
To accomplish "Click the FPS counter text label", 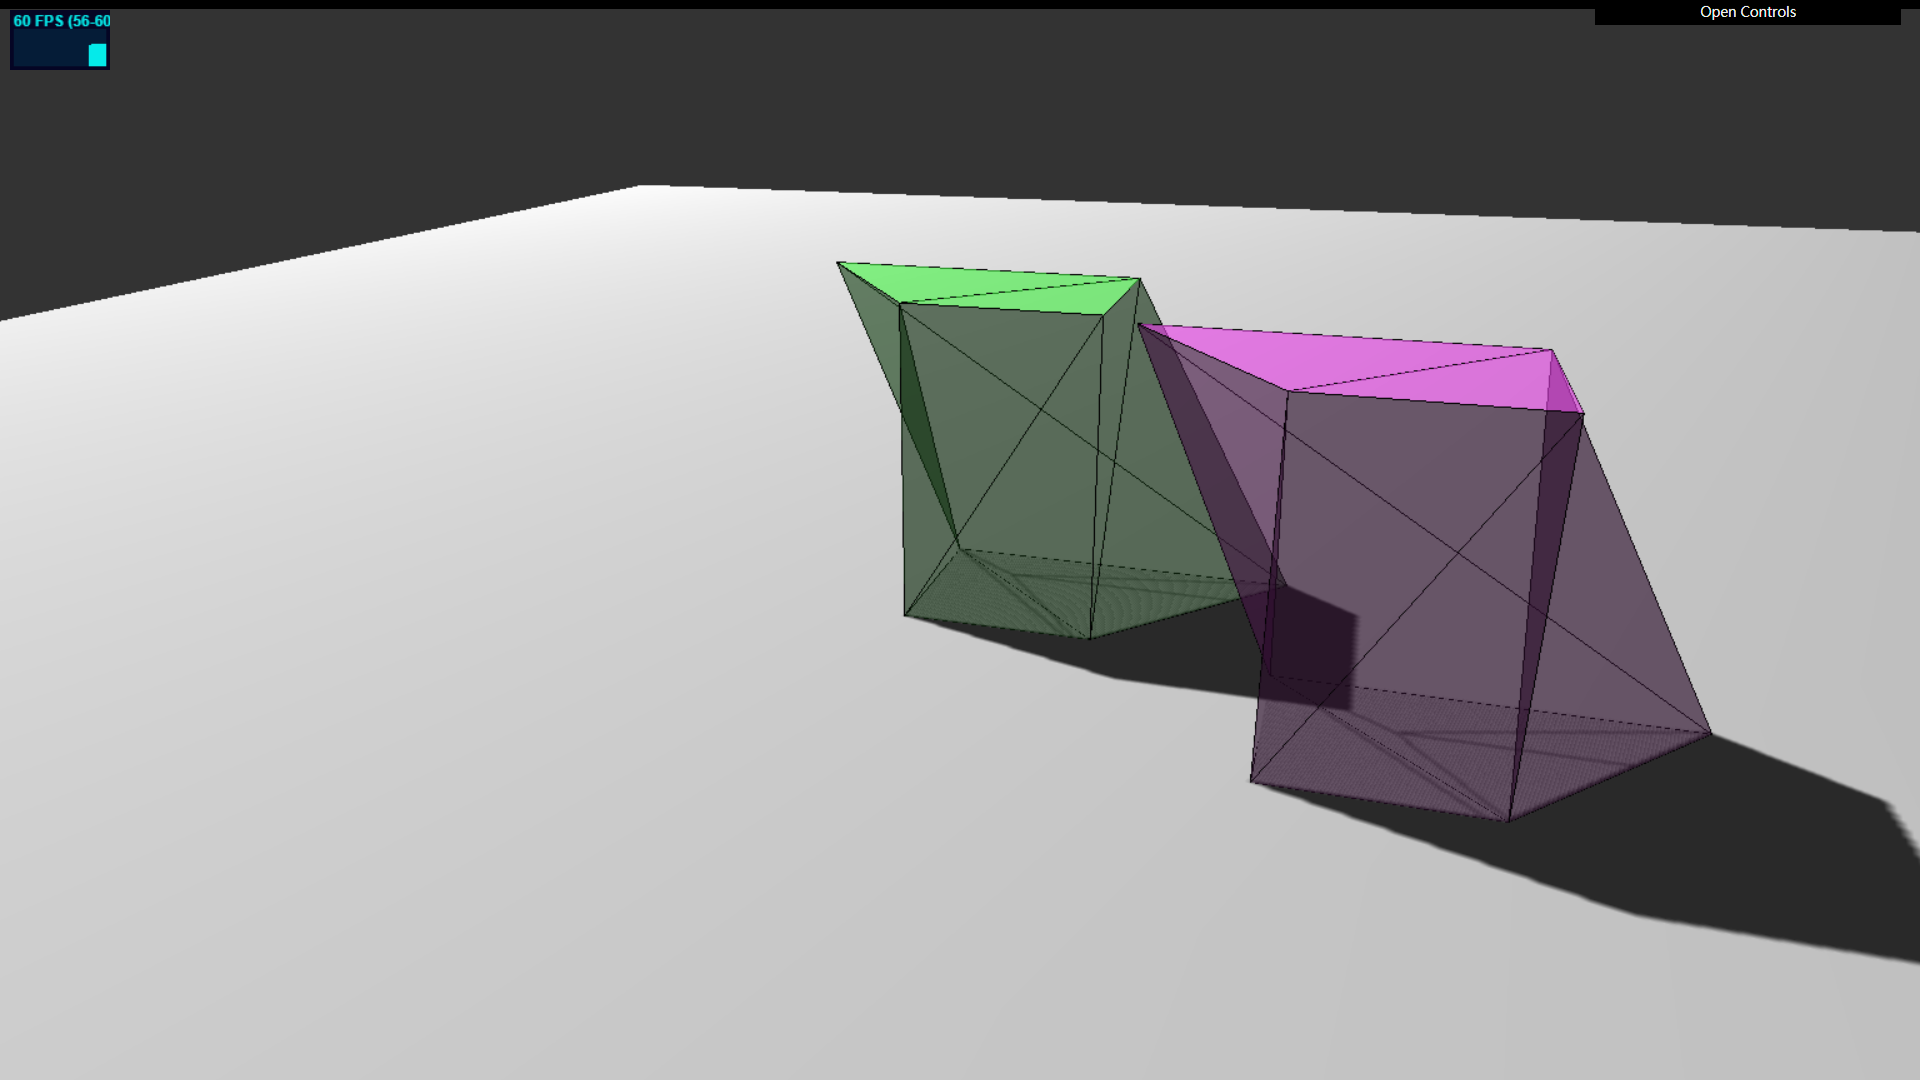I will pyautogui.click(x=61, y=21).
